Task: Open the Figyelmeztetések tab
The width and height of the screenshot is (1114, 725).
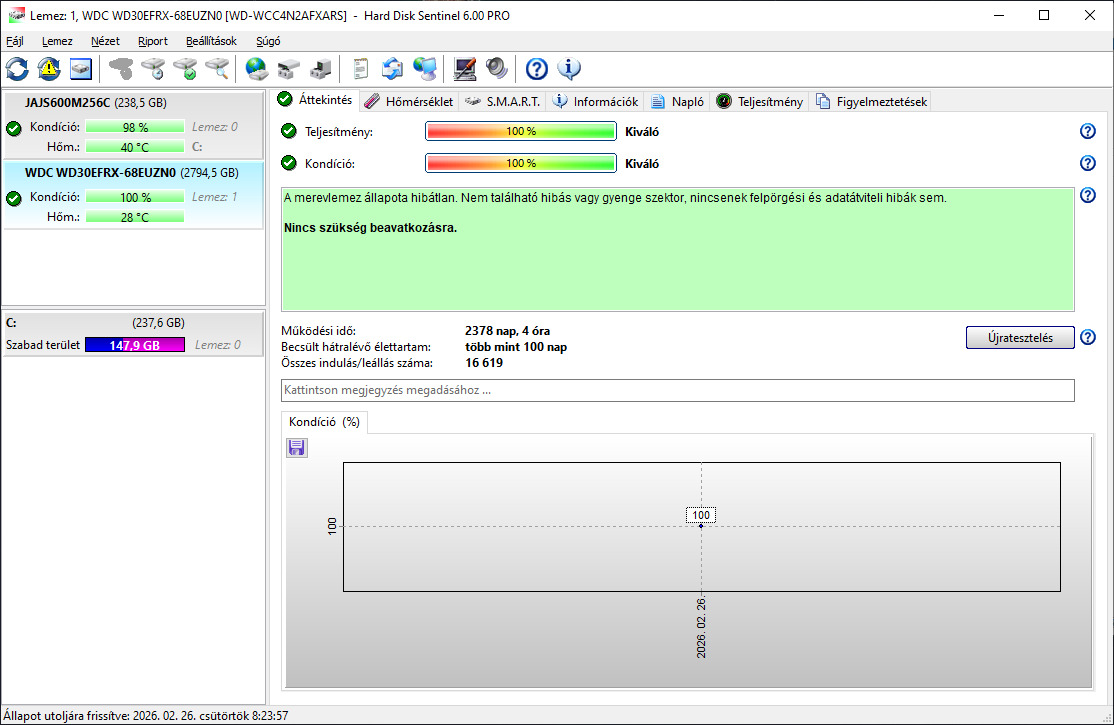Action: (x=872, y=101)
